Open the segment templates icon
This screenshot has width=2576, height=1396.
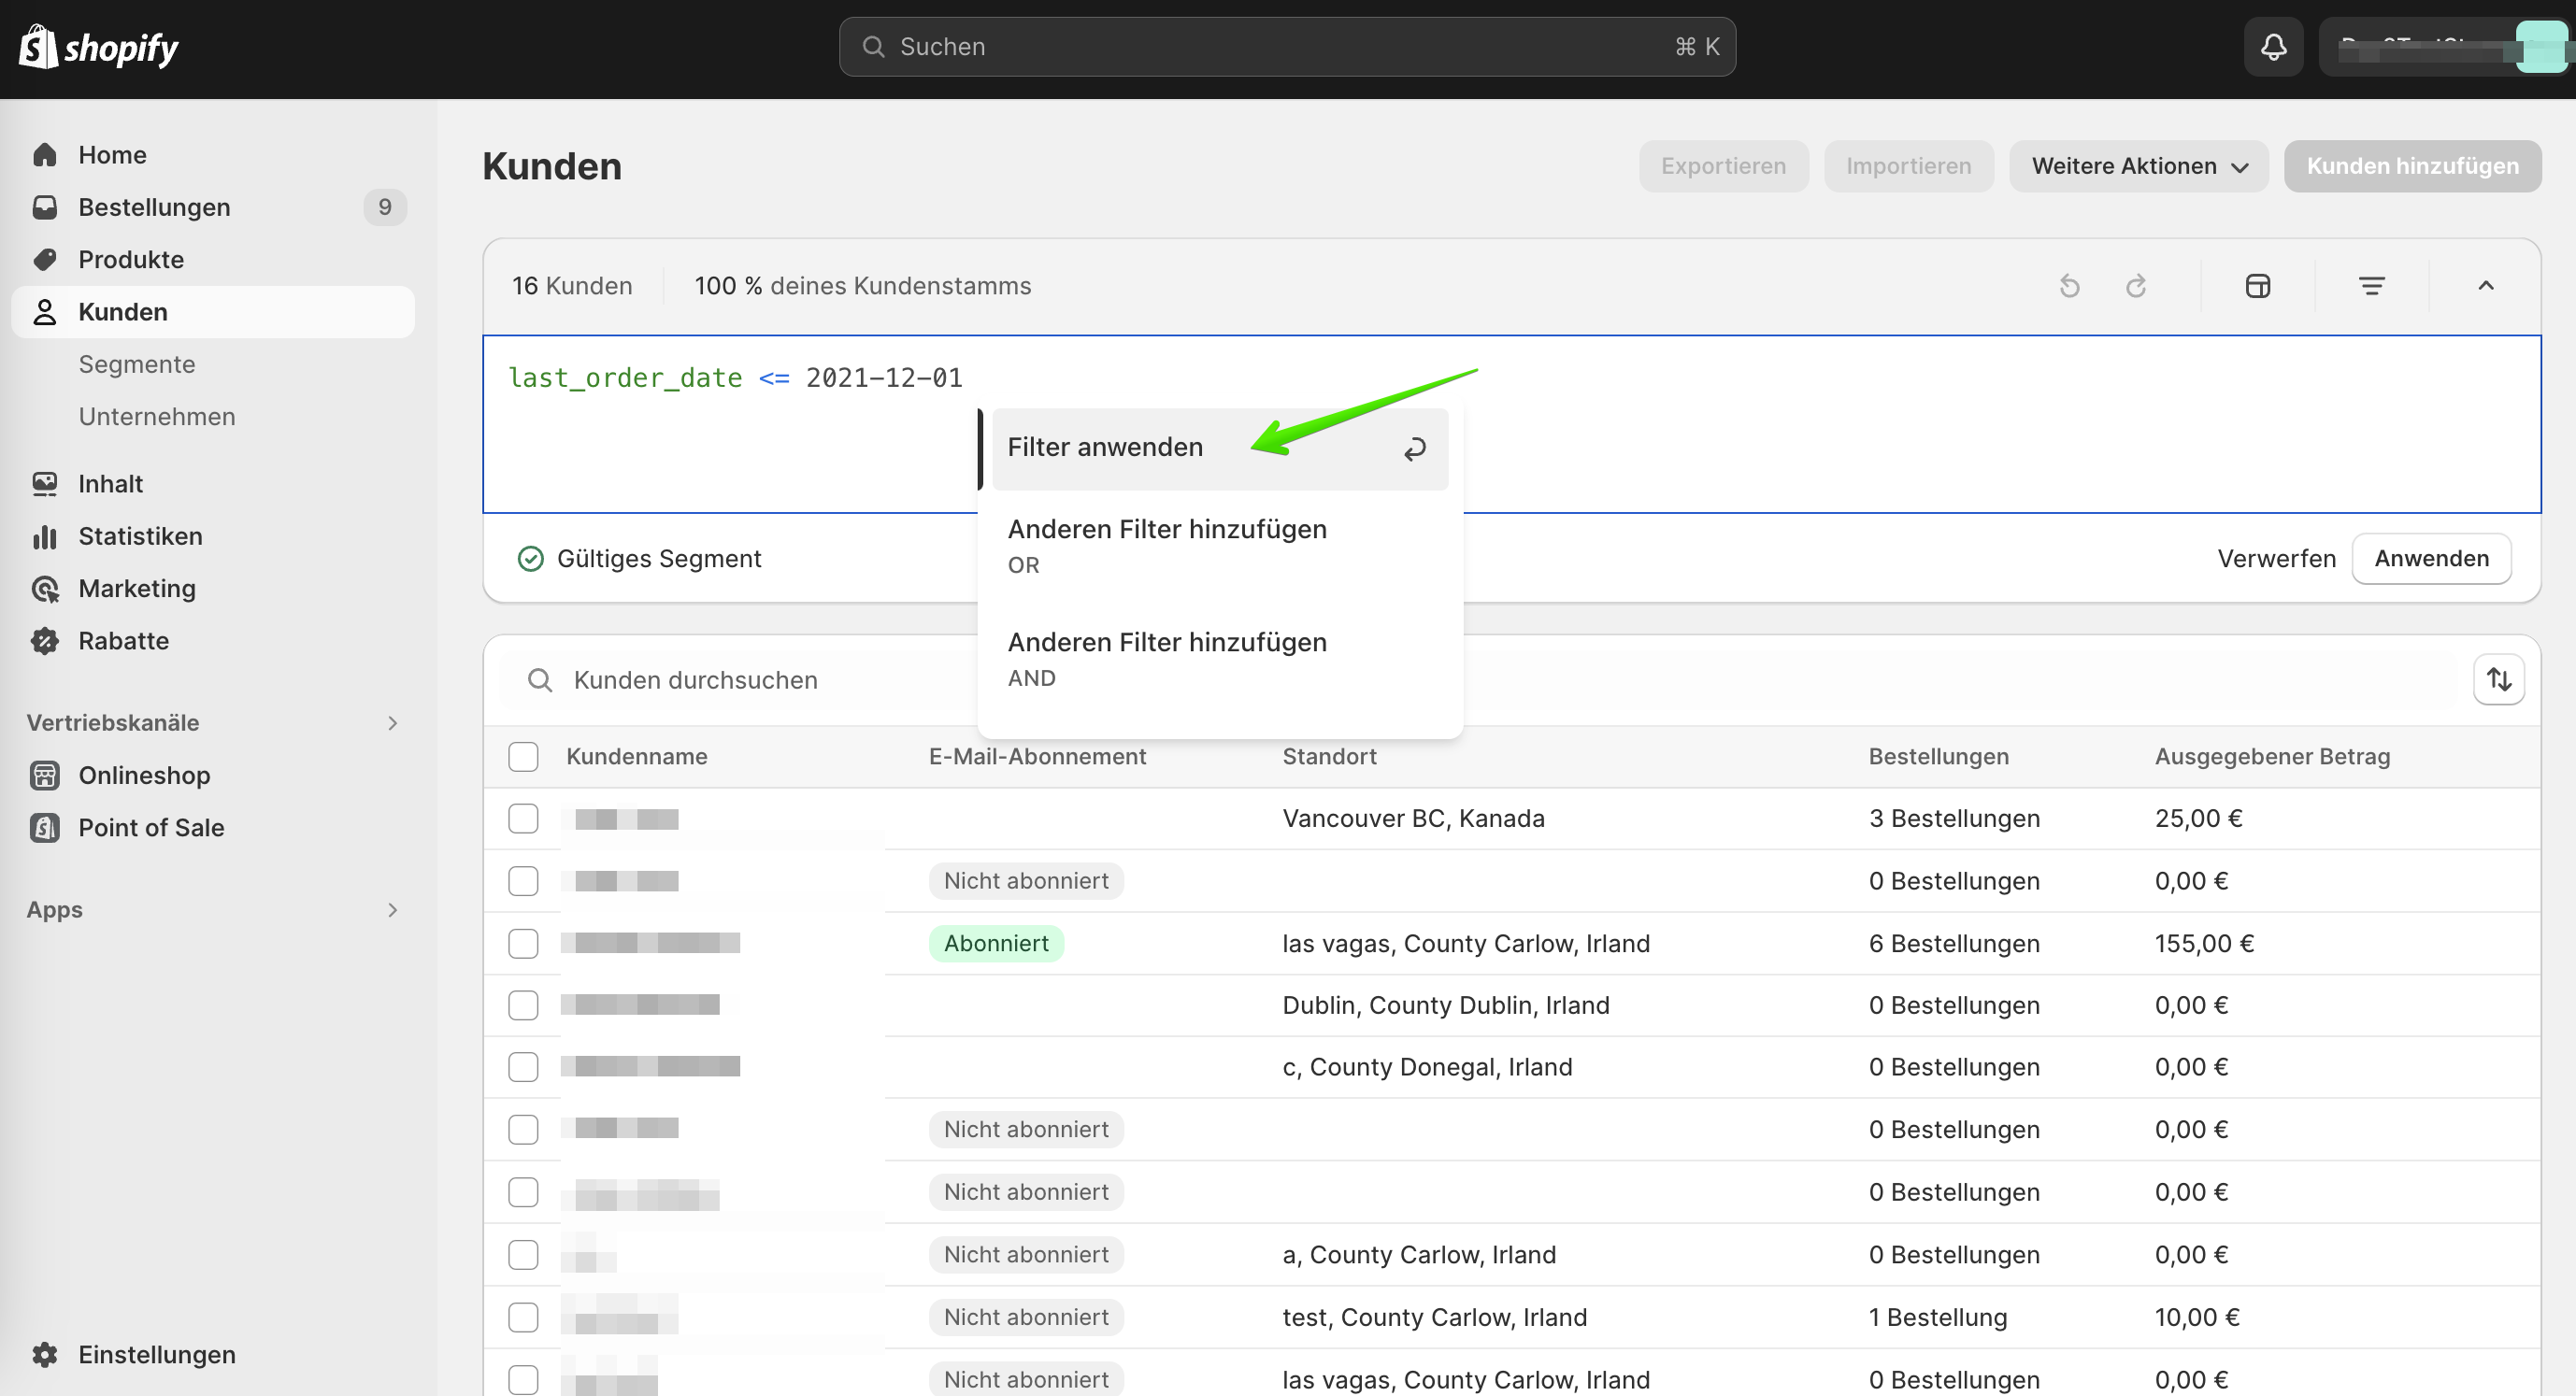point(2258,286)
